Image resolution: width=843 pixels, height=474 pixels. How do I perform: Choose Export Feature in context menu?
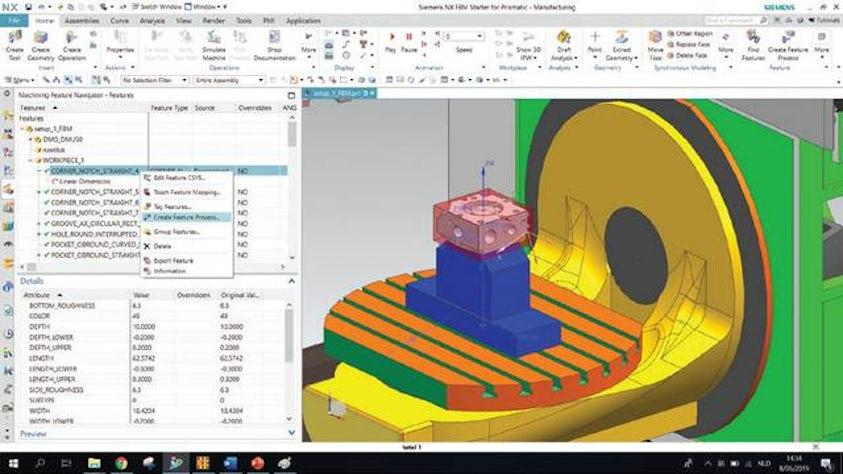point(187,261)
